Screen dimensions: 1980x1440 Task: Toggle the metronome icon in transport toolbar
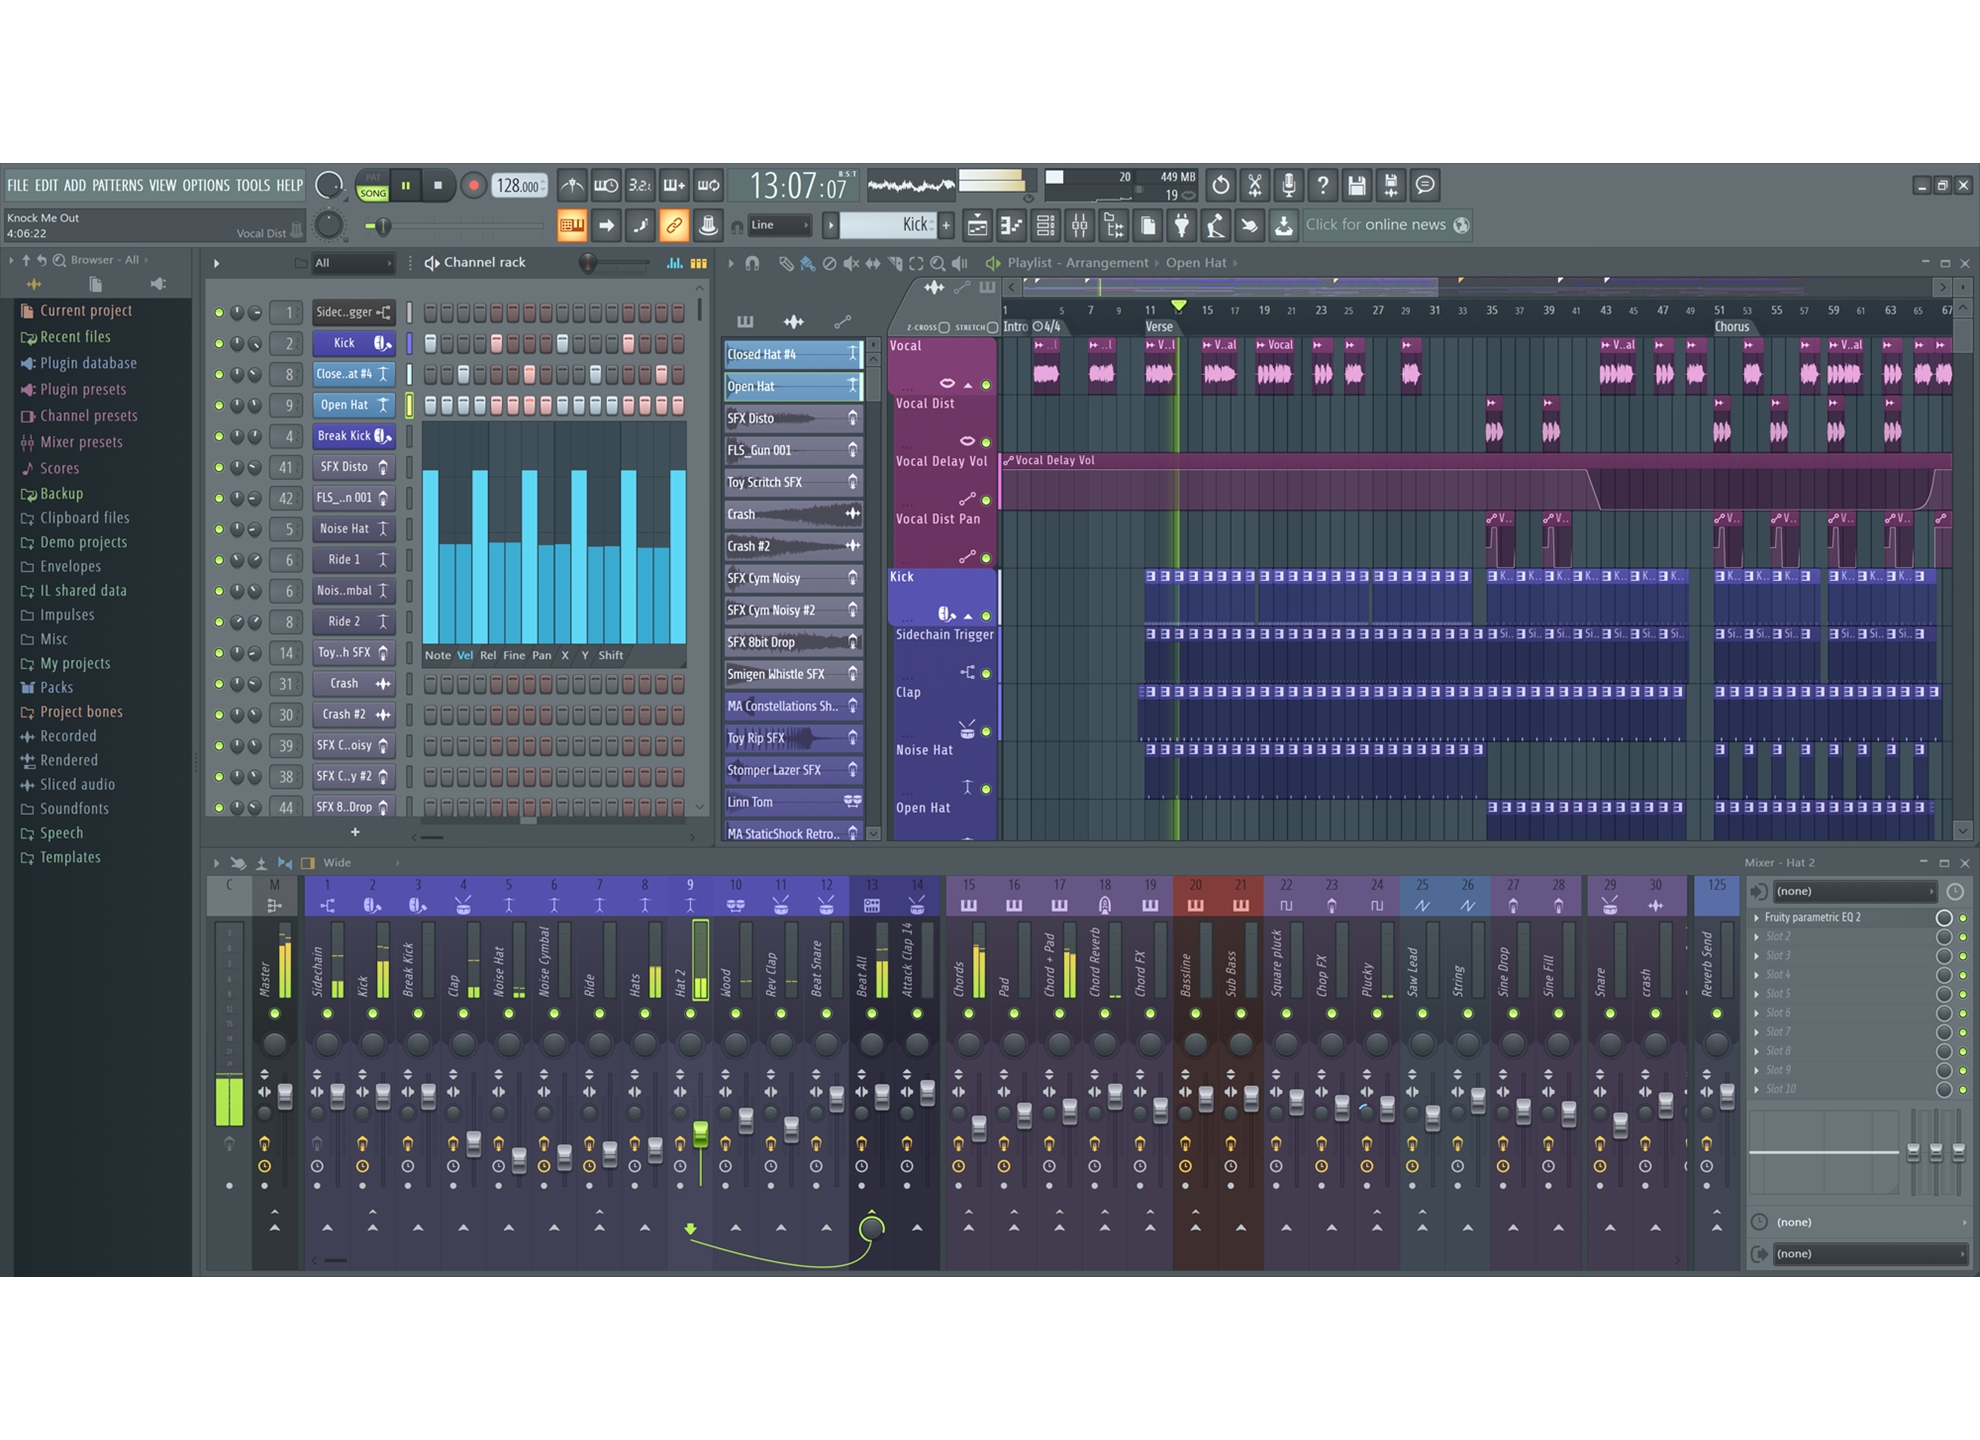[x=573, y=185]
